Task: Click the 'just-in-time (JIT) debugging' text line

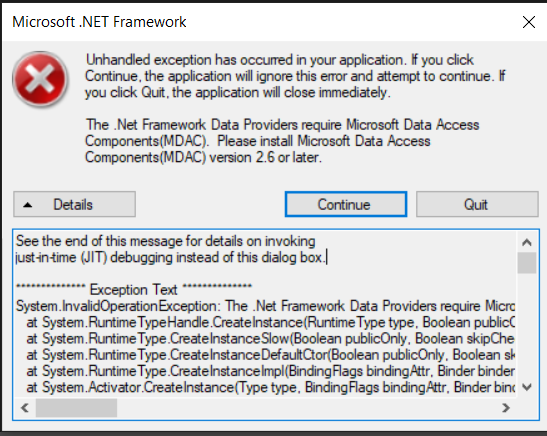Action: pos(170,257)
